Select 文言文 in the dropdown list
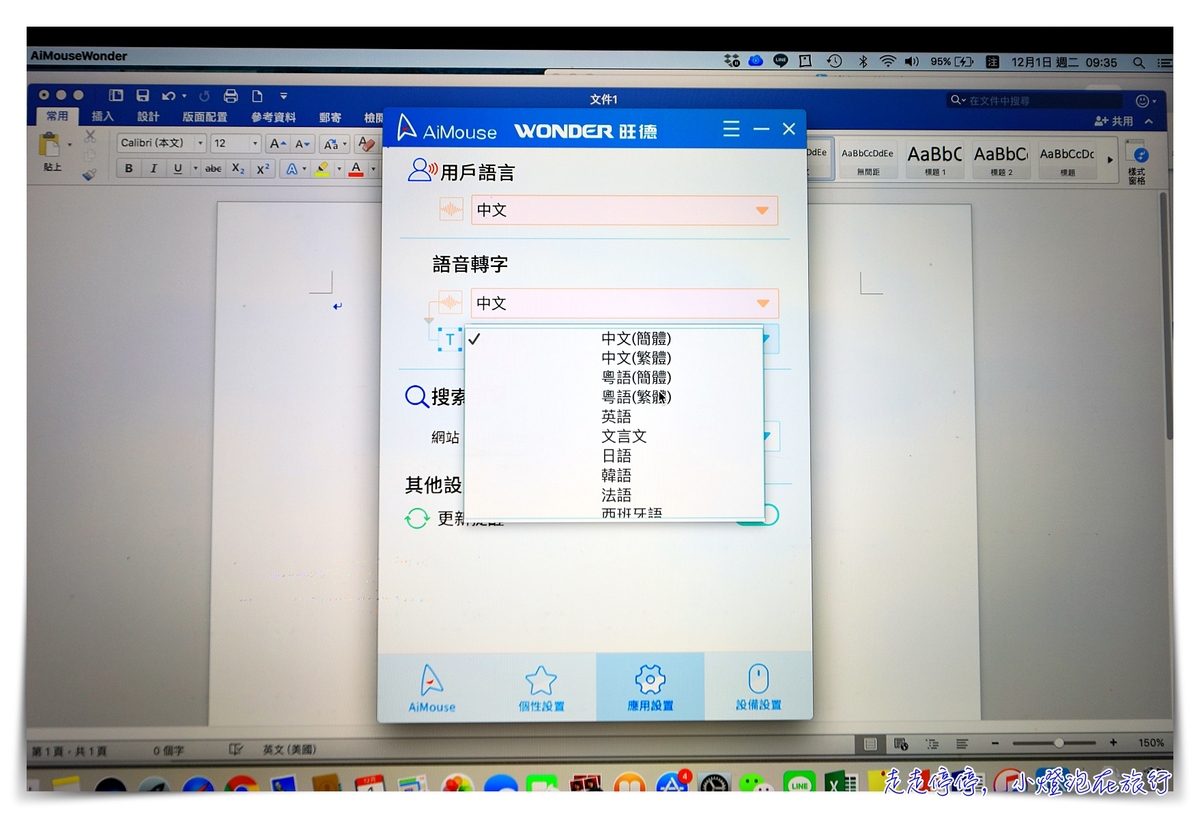This screenshot has height=818, width=1200. coord(624,436)
